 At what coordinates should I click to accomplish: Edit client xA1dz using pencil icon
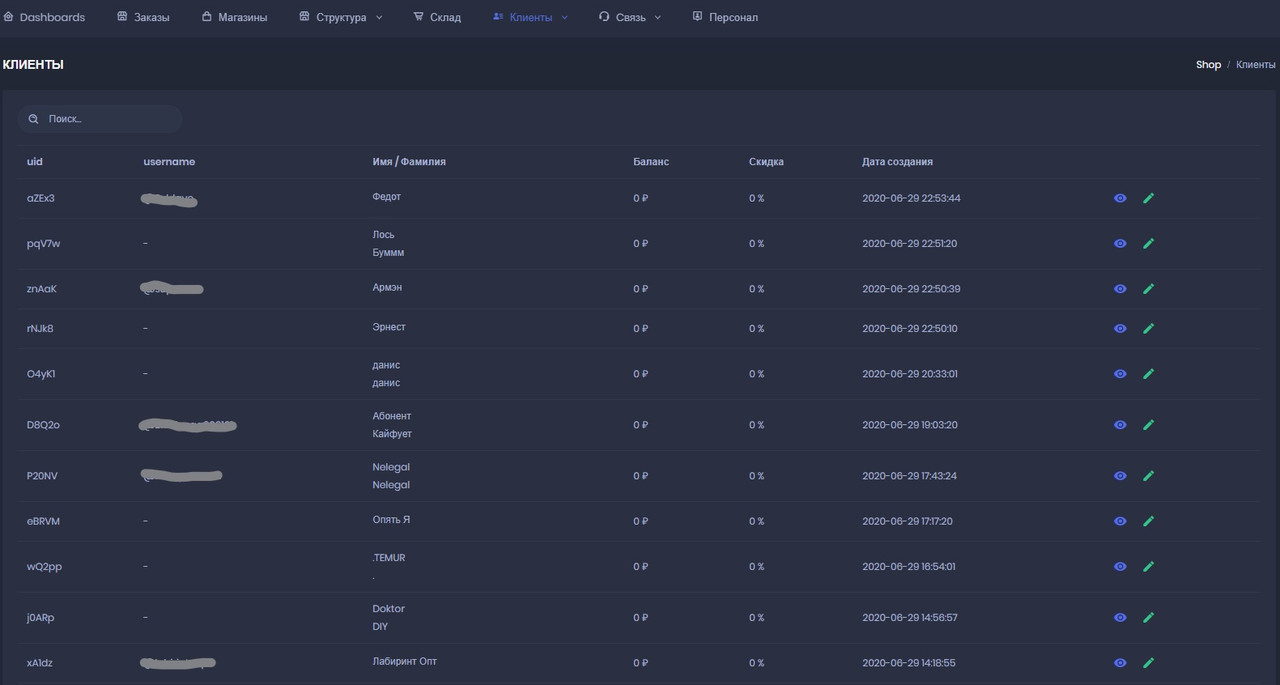click(x=1148, y=663)
